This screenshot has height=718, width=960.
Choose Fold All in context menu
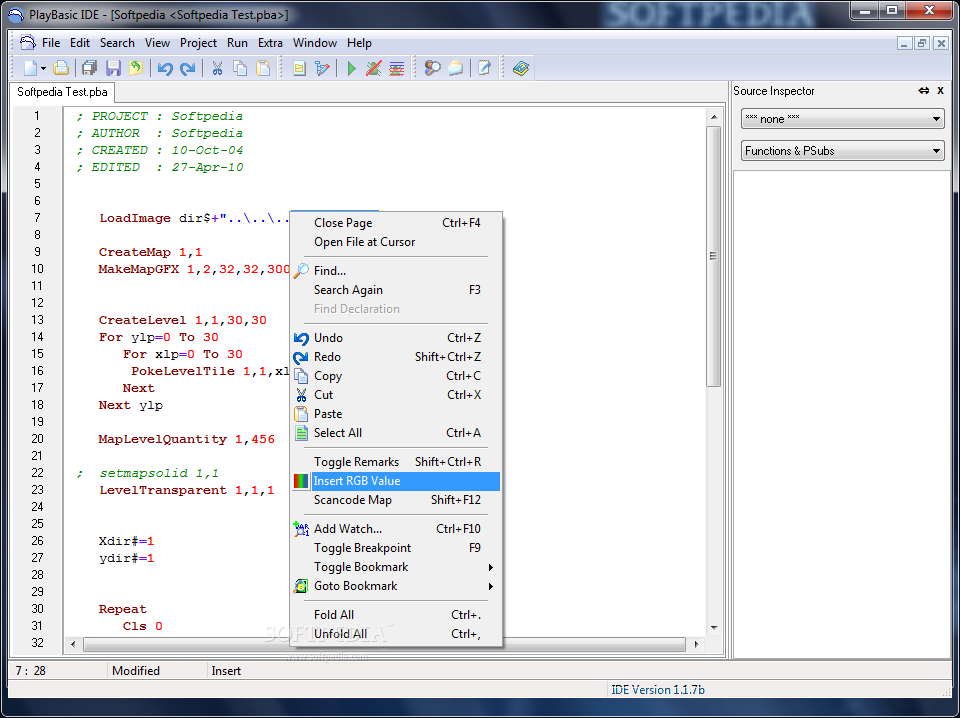click(x=397, y=615)
